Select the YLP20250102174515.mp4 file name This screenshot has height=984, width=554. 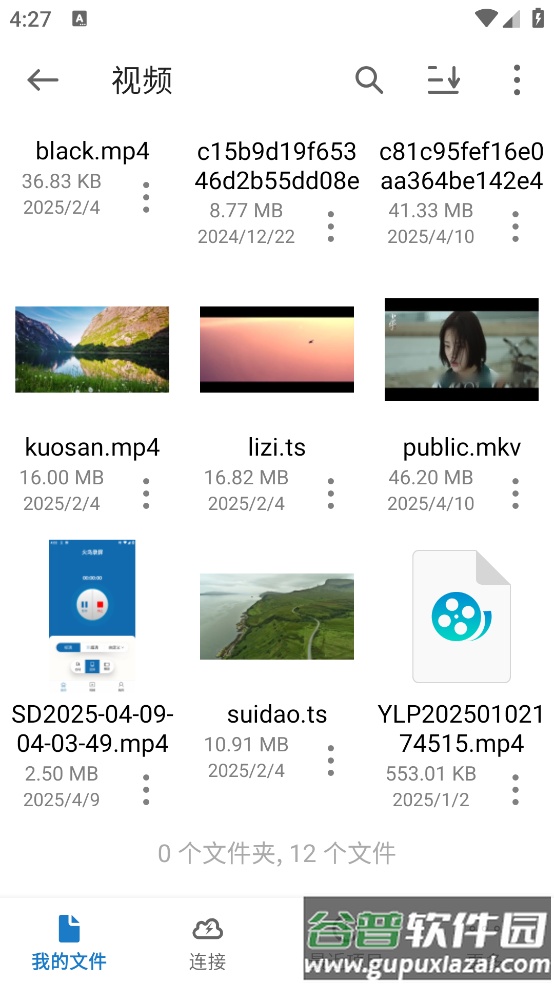[x=461, y=729]
